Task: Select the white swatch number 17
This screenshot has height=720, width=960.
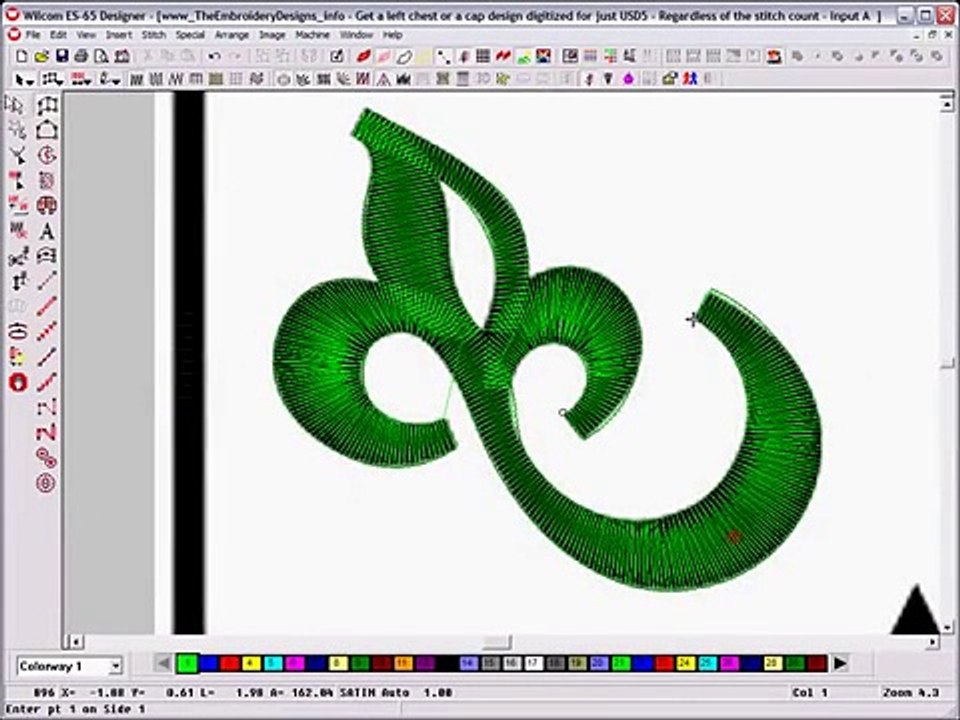Action: click(534, 663)
